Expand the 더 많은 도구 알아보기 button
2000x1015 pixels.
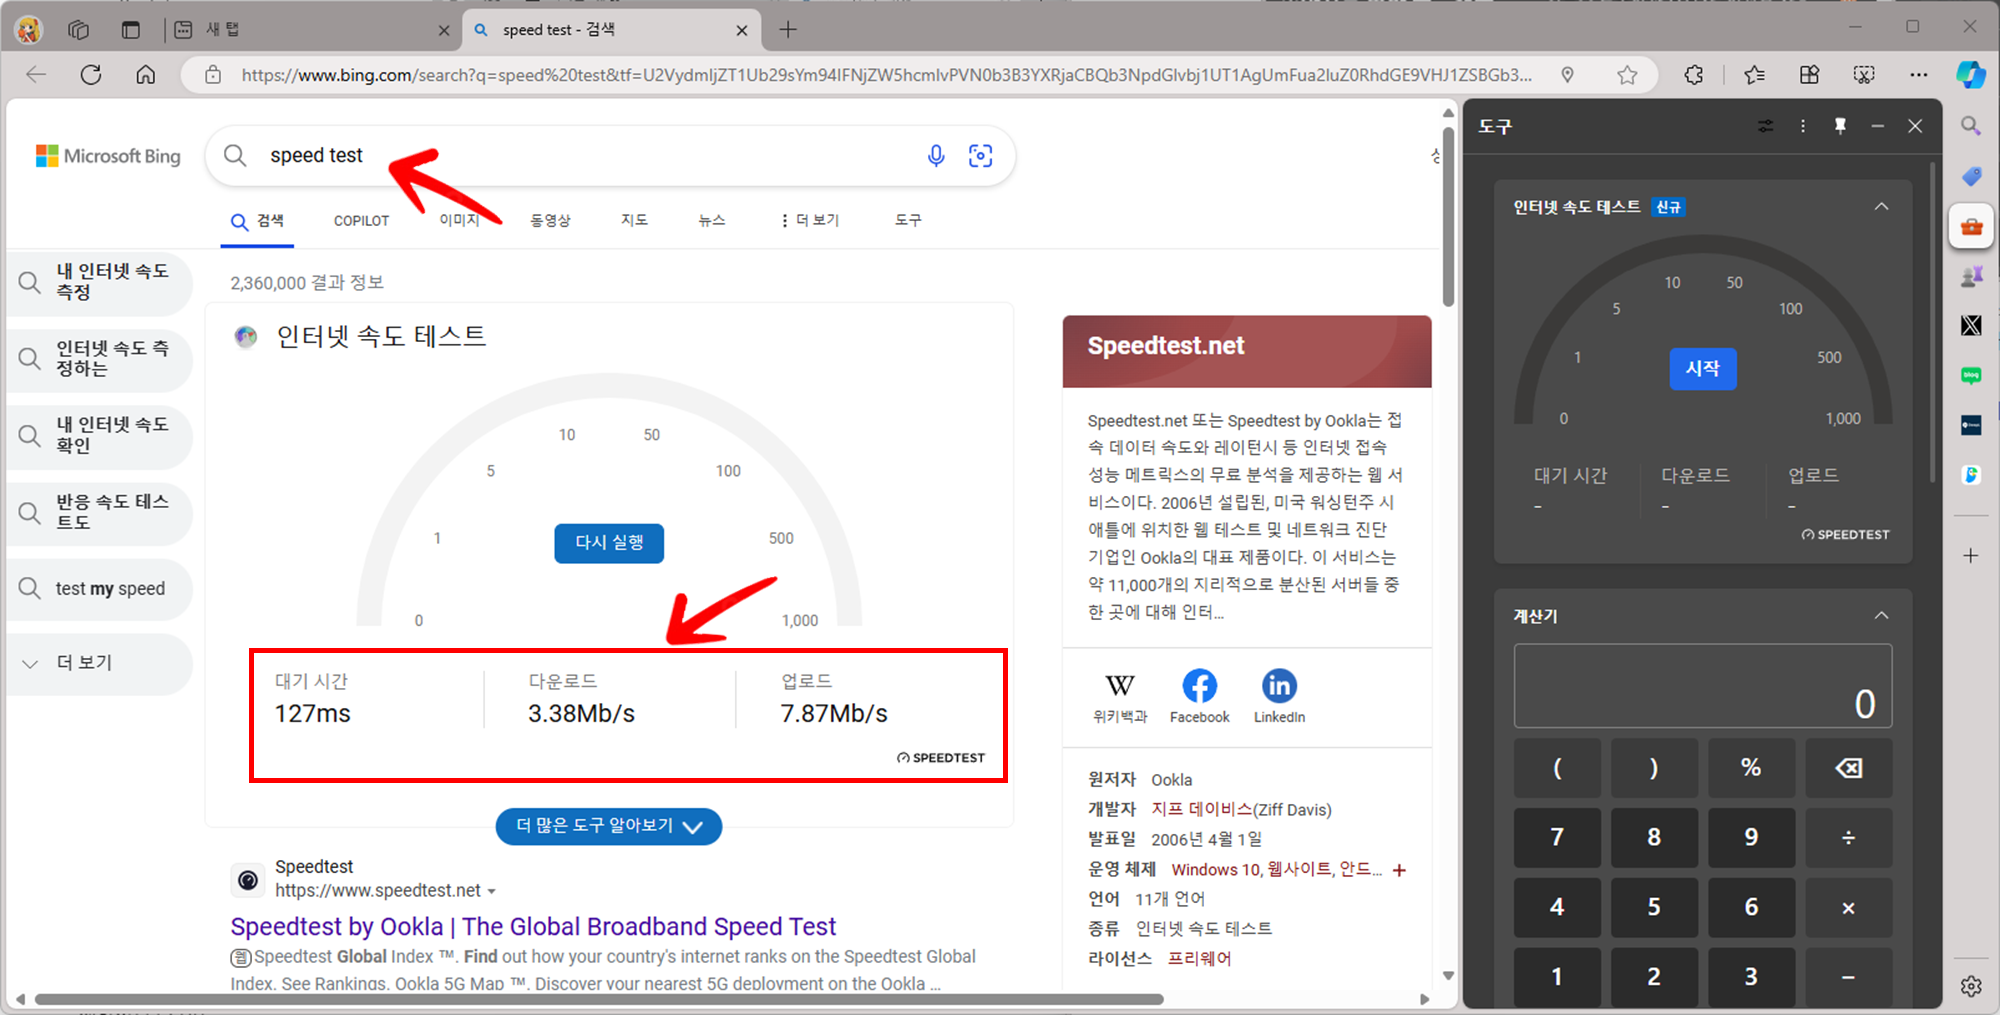(x=609, y=826)
